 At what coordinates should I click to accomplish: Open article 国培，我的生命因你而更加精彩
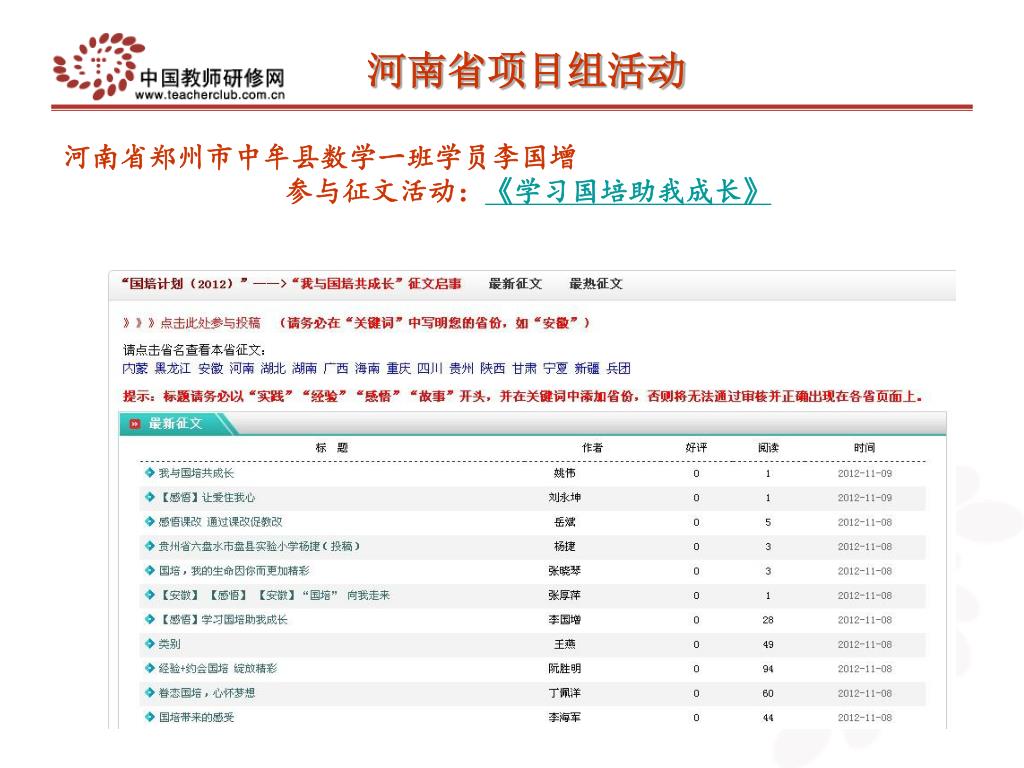click(234, 571)
